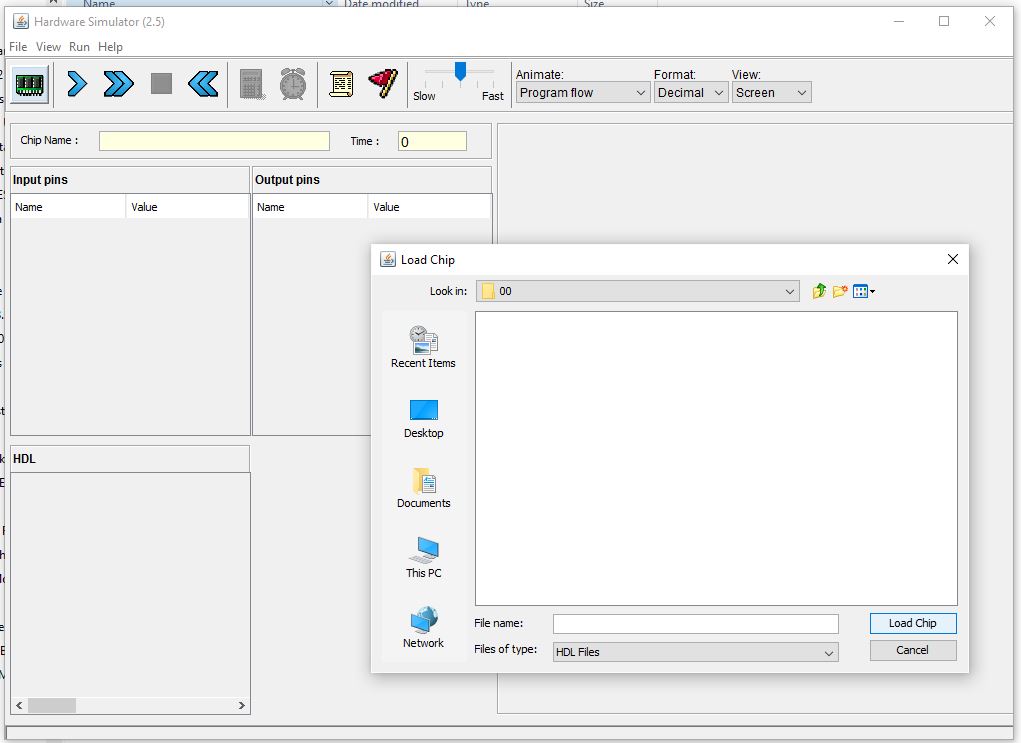Go up one folder level in dialog

[x=819, y=291]
